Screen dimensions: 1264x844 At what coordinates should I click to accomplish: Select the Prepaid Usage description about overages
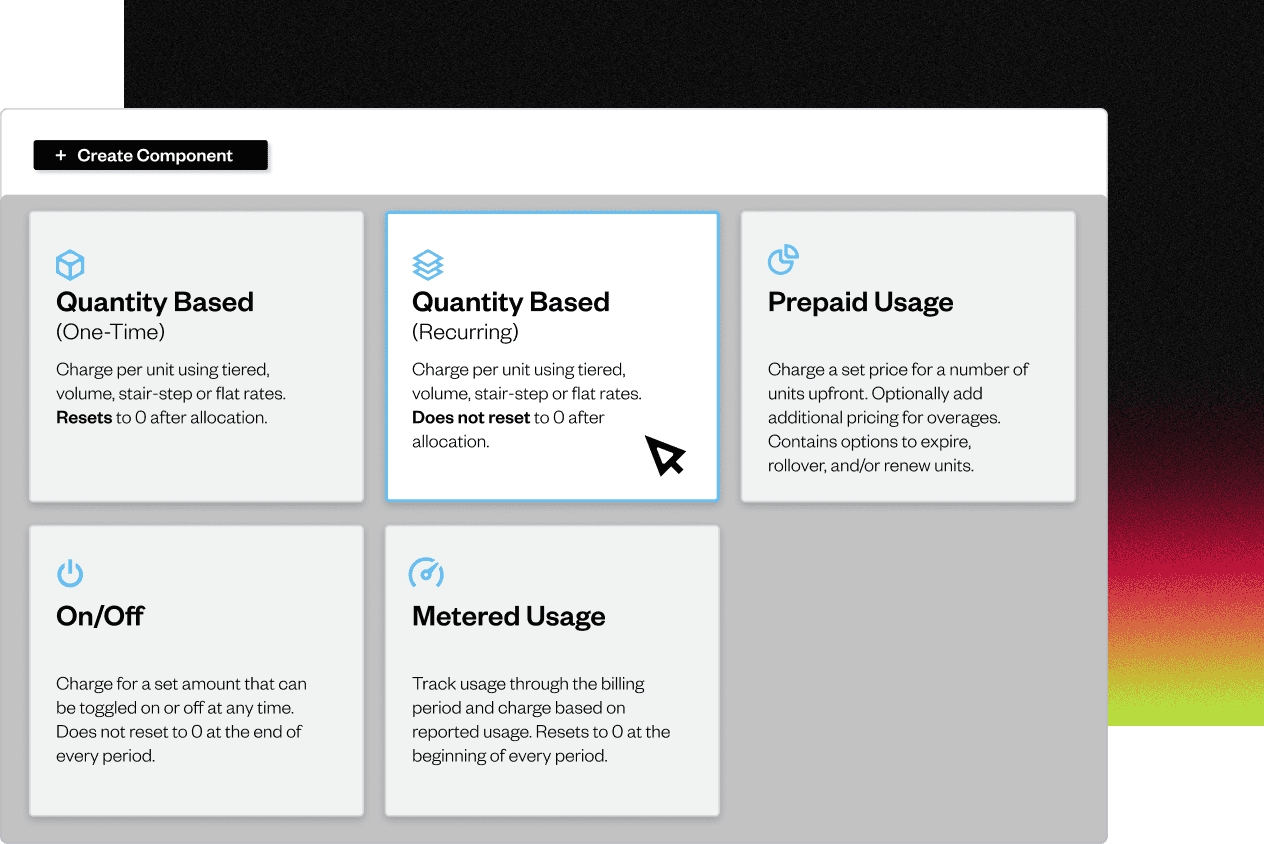coord(898,418)
